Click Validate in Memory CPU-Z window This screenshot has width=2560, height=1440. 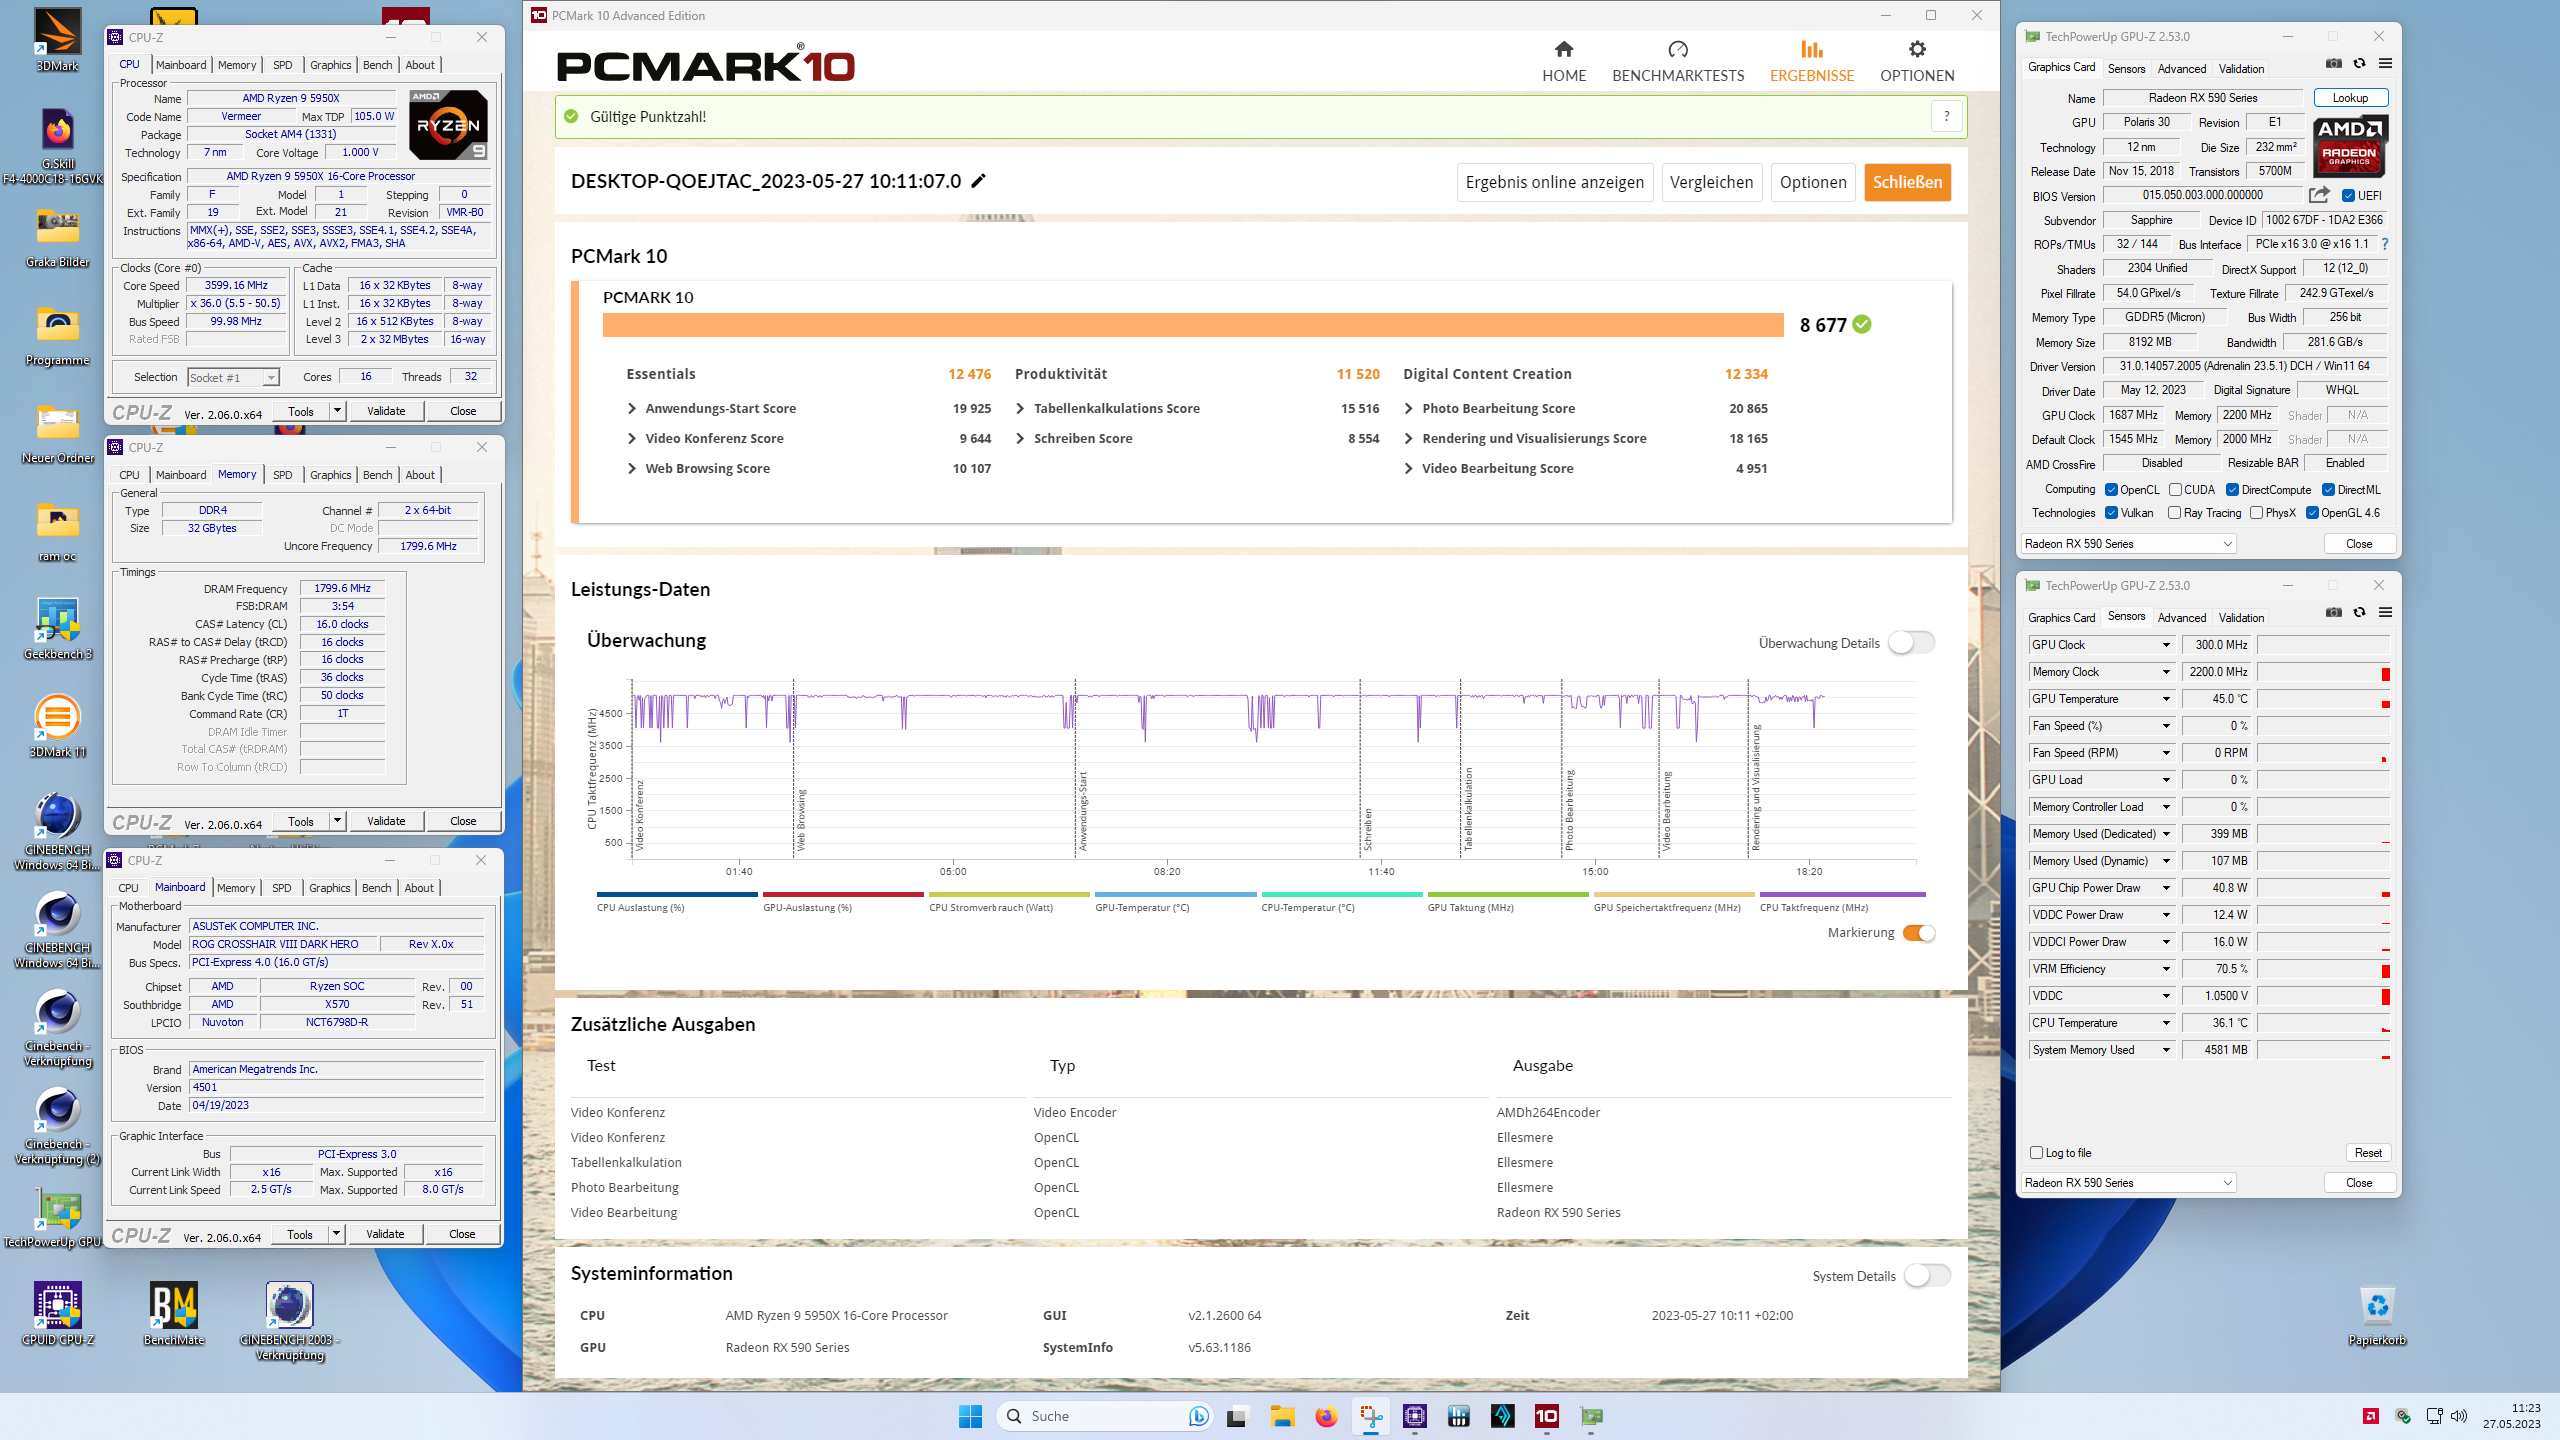coord(386,821)
